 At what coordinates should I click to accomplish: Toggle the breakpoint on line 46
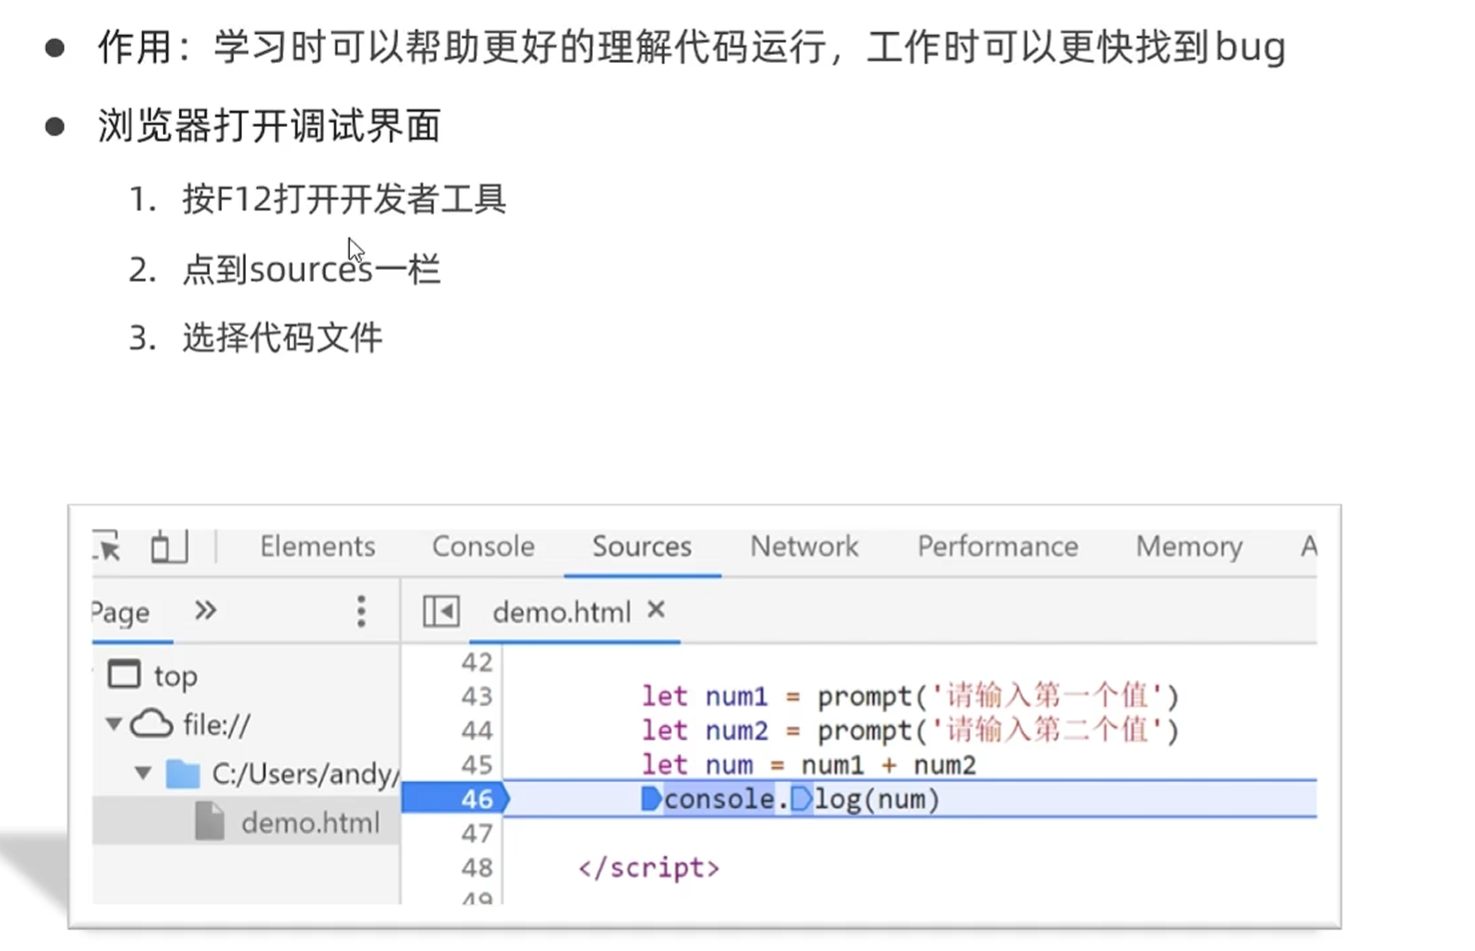pos(477,799)
